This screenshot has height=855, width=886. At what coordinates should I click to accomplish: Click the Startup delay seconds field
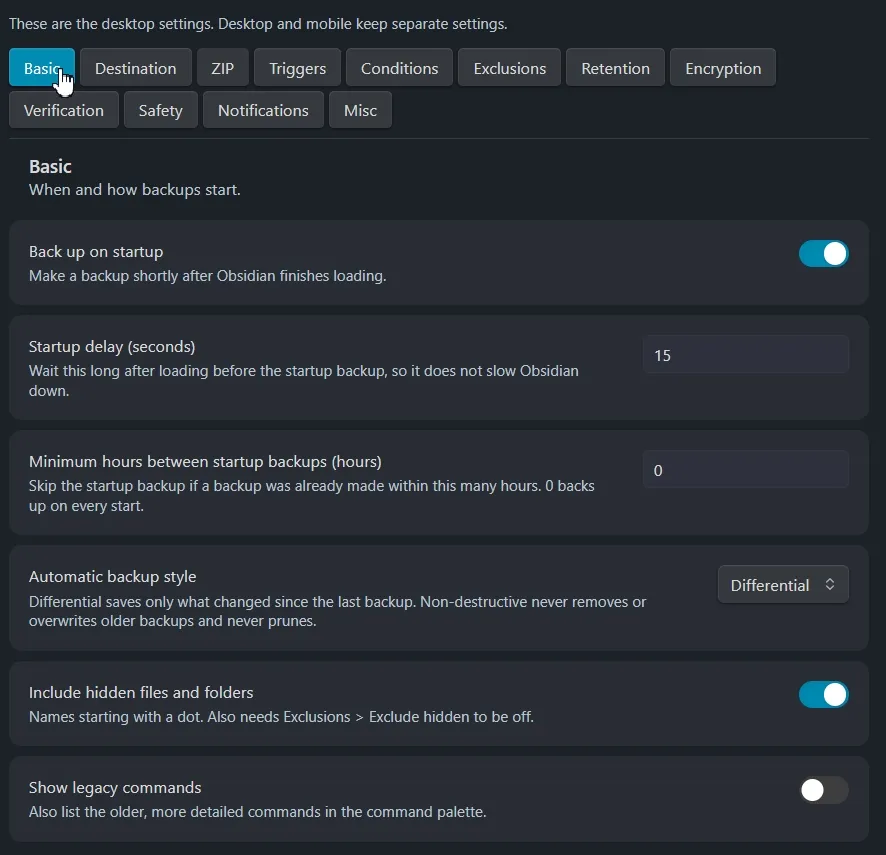click(746, 355)
